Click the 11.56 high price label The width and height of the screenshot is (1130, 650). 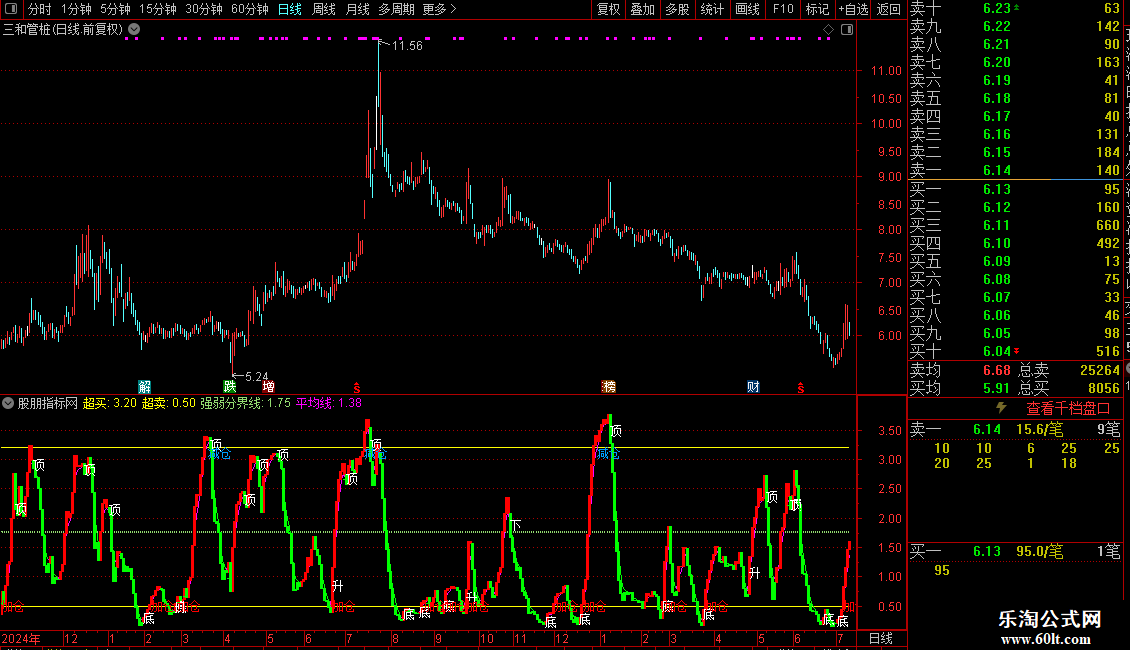pos(407,45)
